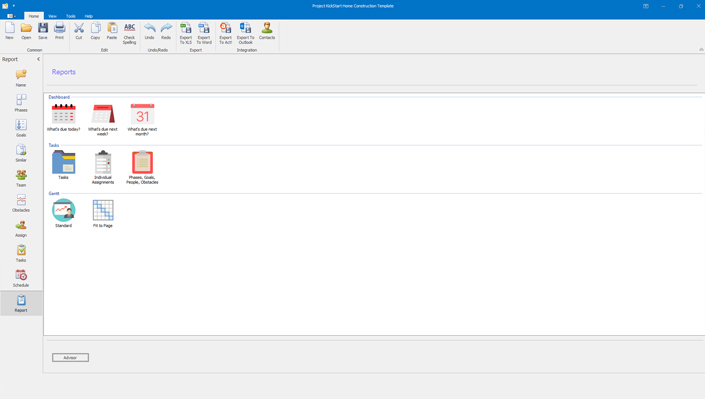Screen dimensions: 705x399
Task: Export project to Outlook
Action: pos(245,33)
